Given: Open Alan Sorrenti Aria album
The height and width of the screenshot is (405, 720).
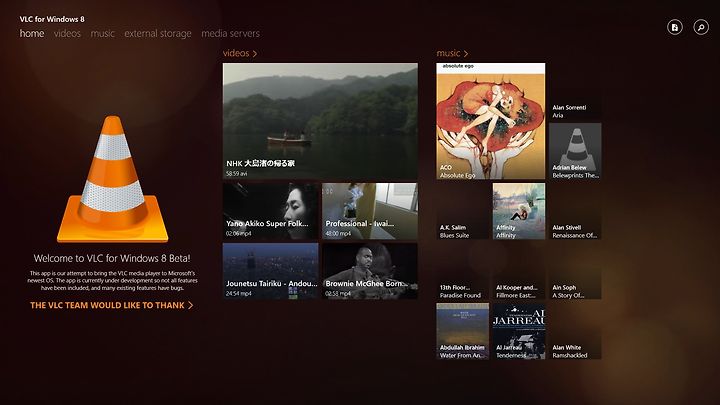Looking at the screenshot, I should [575, 91].
